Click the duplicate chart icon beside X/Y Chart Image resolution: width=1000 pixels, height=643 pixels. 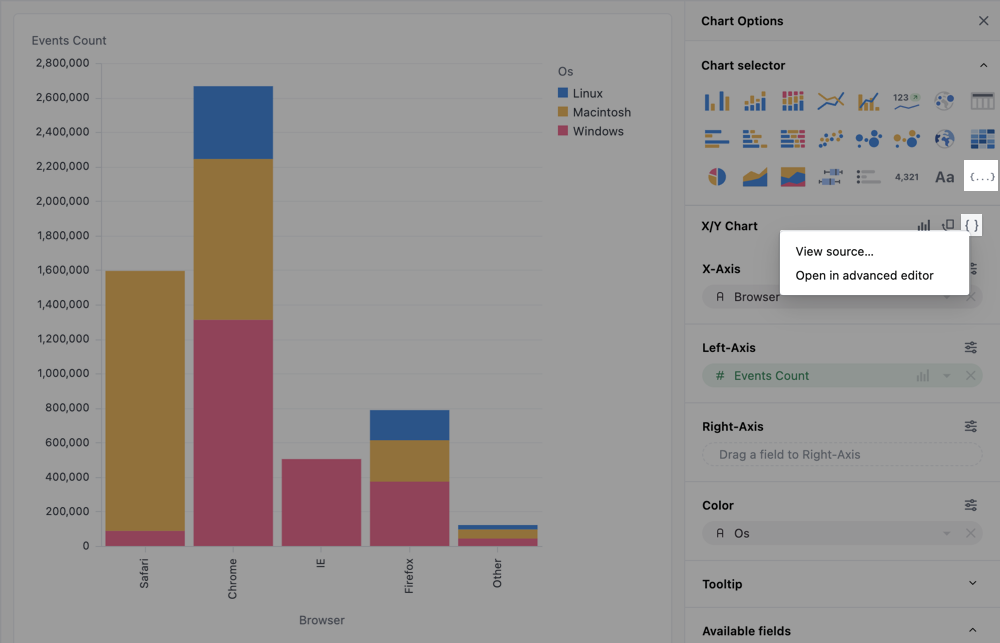[947, 225]
